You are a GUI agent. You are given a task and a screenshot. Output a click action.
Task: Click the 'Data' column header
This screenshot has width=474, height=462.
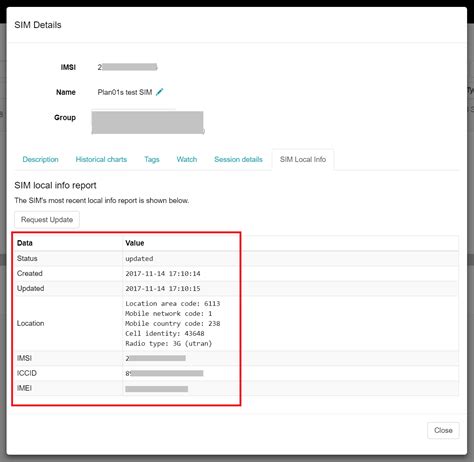pos(25,243)
